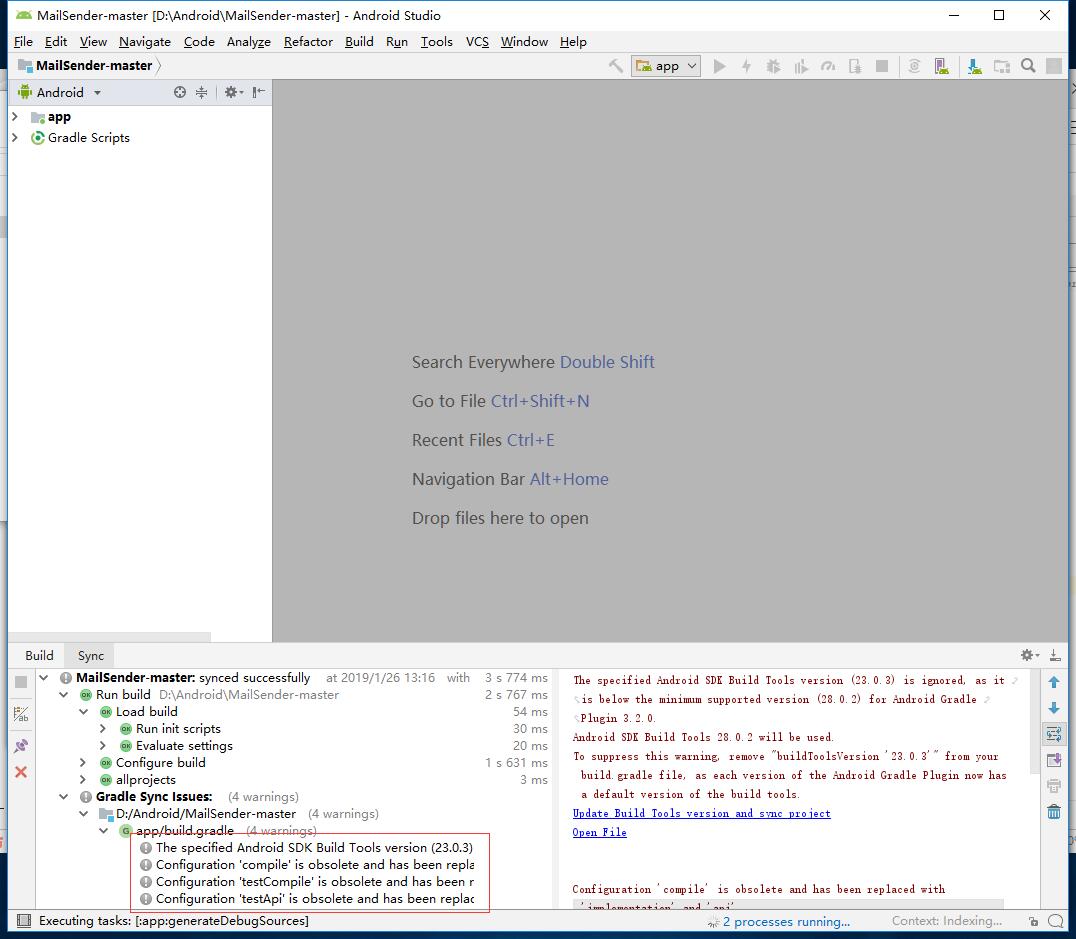The width and height of the screenshot is (1076, 939).
Task: Toggle the Pin Tab icon in Build panel
Action: click(x=21, y=745)
